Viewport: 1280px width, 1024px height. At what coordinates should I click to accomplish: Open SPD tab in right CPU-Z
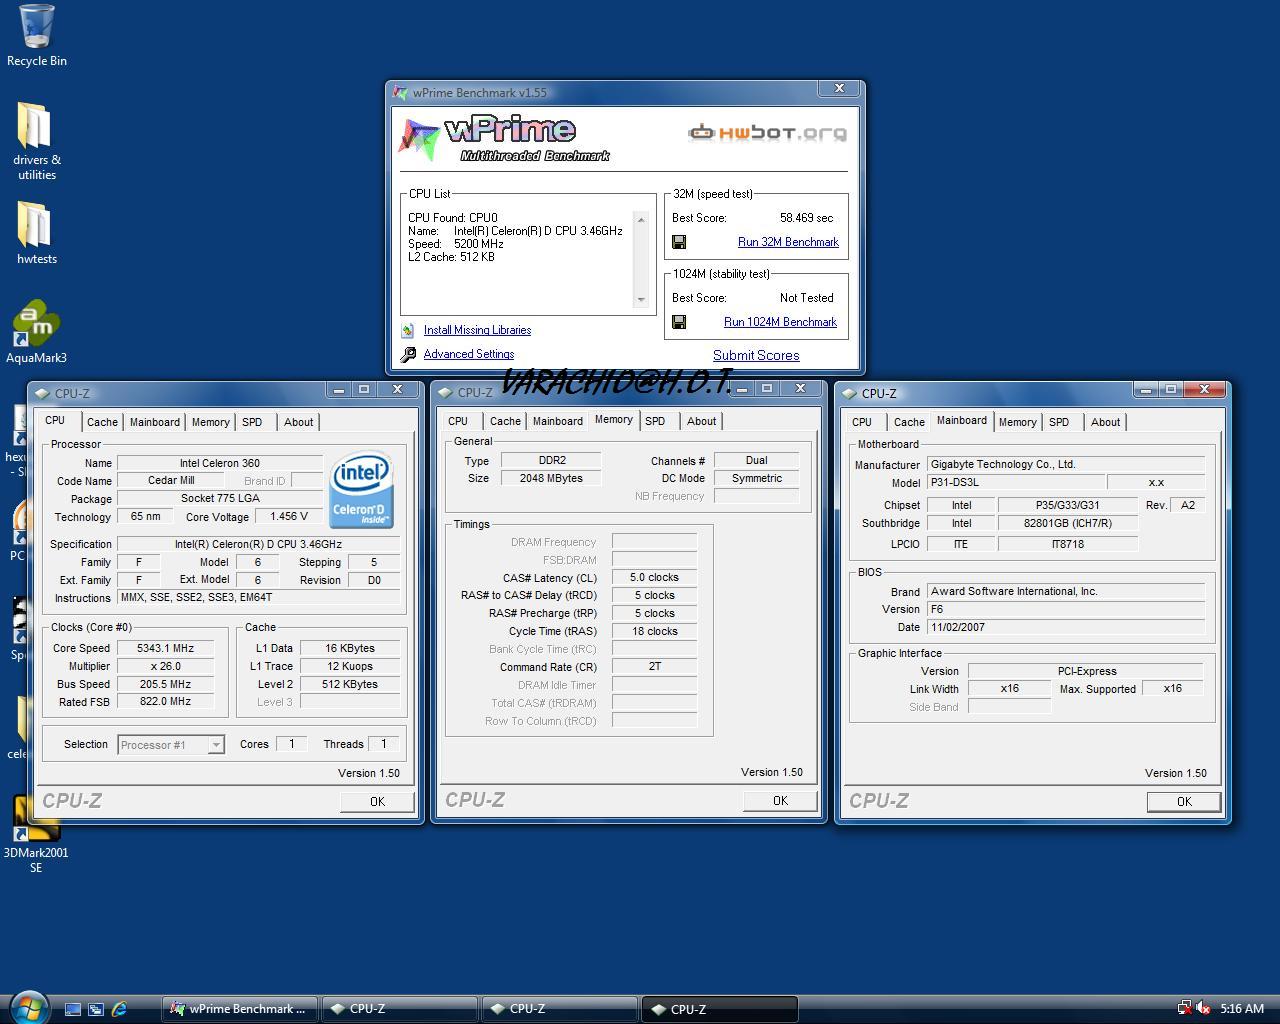1059,422
